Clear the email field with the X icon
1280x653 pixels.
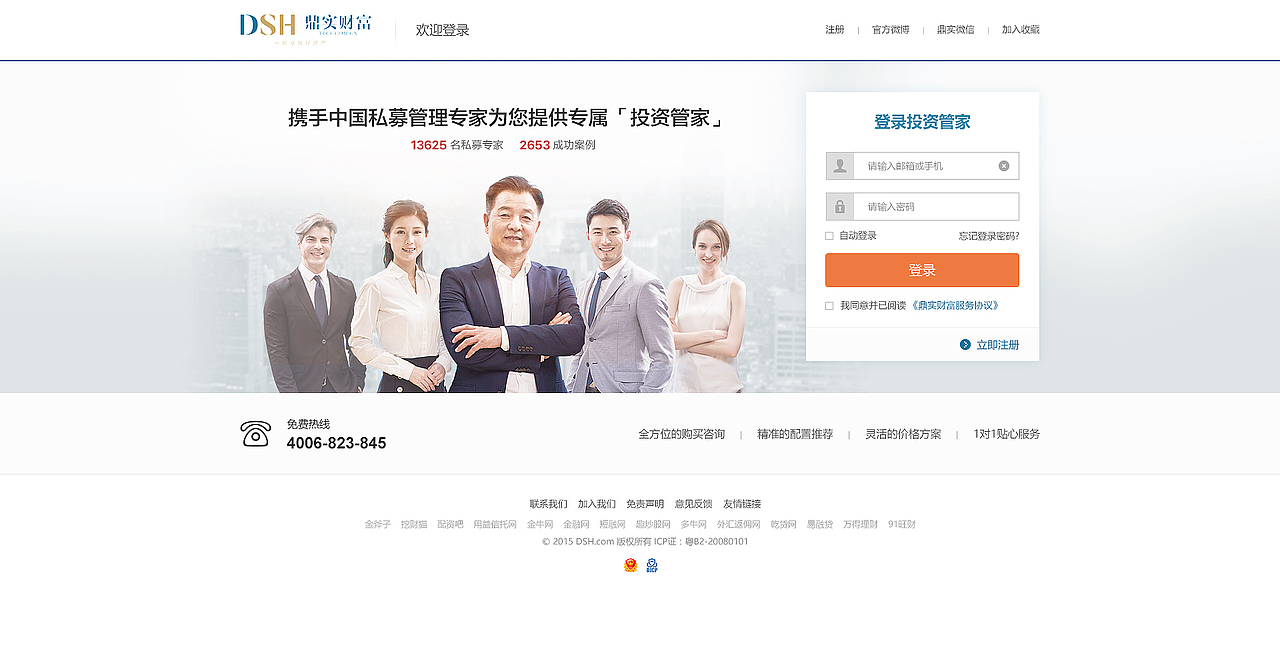pyautogui.click(x=1004, y=166)
